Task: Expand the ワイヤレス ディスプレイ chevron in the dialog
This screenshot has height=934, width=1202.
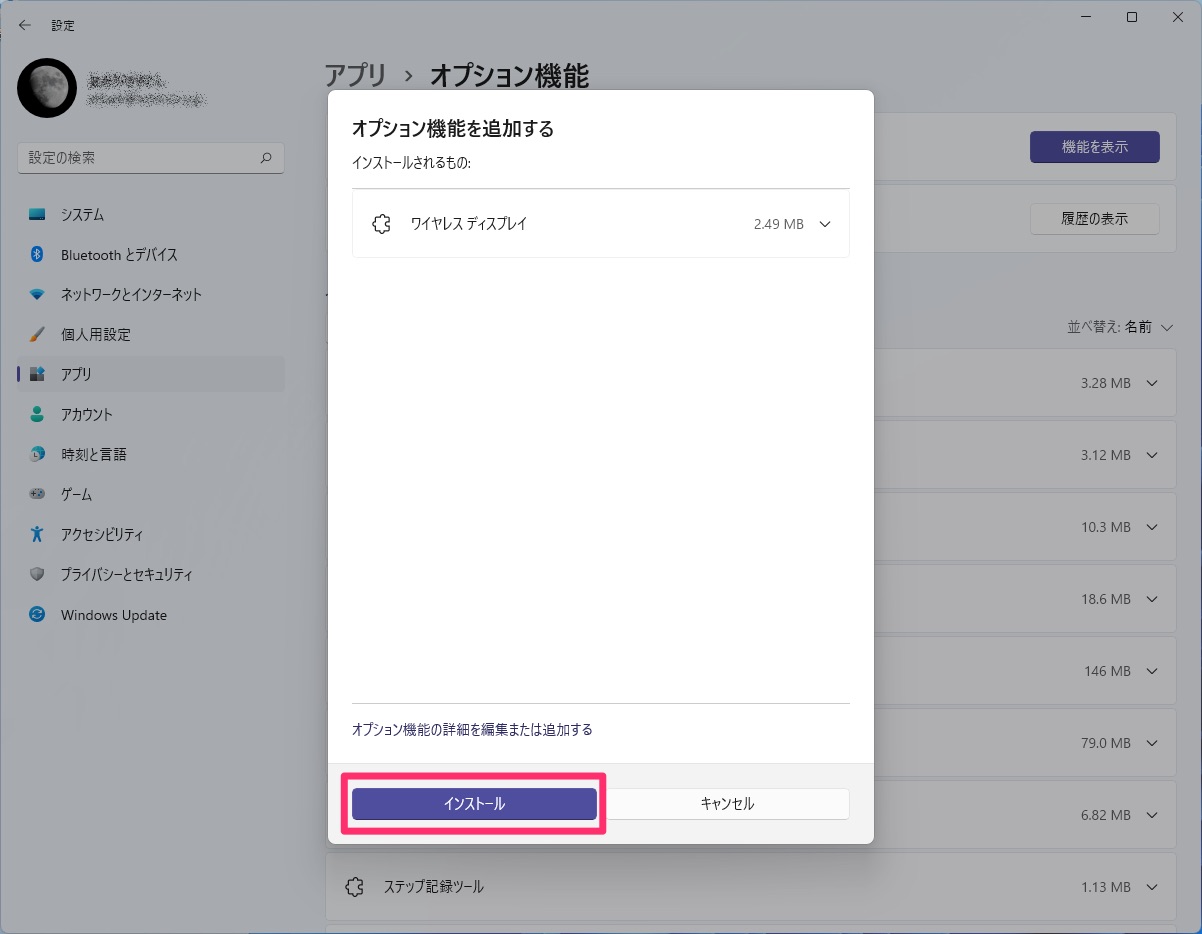Action: pyautogui.click(x=825, y=224)
